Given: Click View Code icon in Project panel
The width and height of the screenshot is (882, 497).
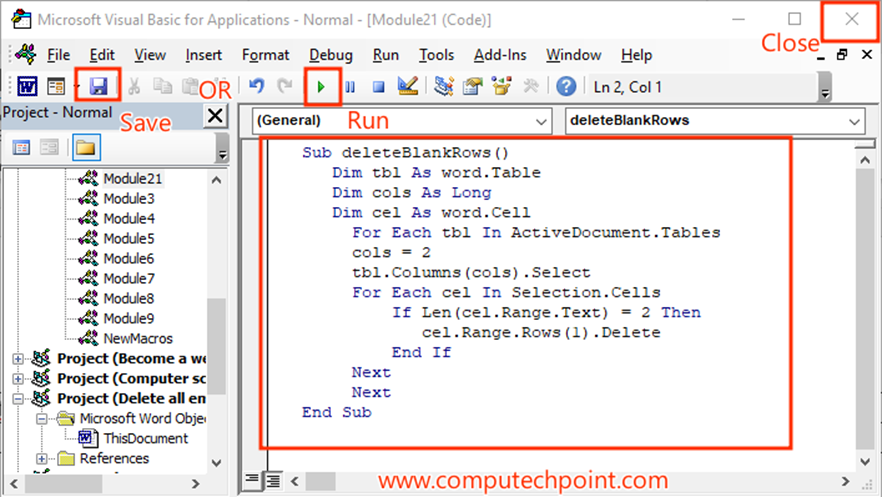Looking at the screenshot, I should click(21, 148).
